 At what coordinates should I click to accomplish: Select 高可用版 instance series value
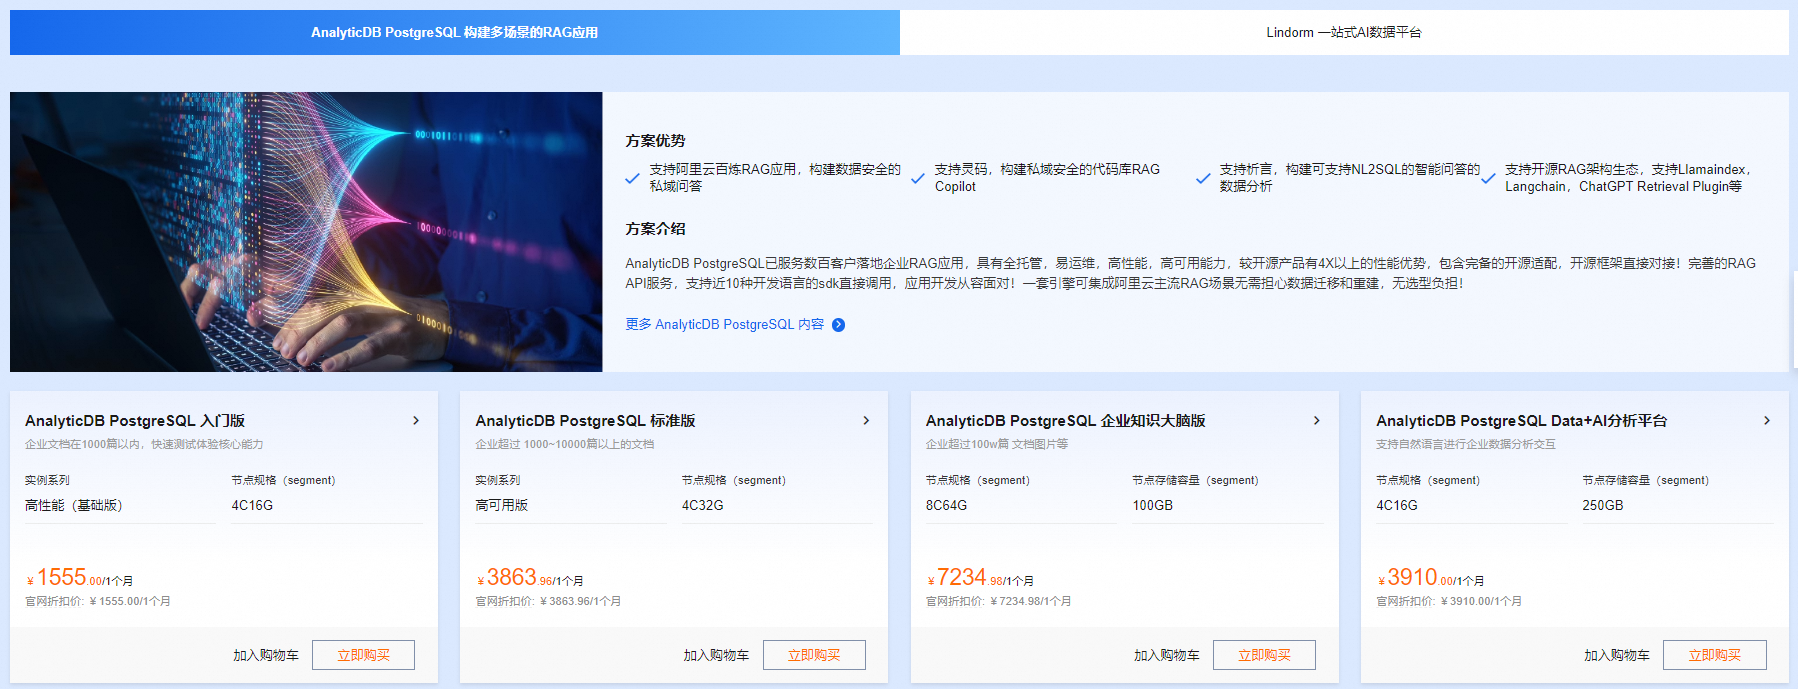(502, 505)
